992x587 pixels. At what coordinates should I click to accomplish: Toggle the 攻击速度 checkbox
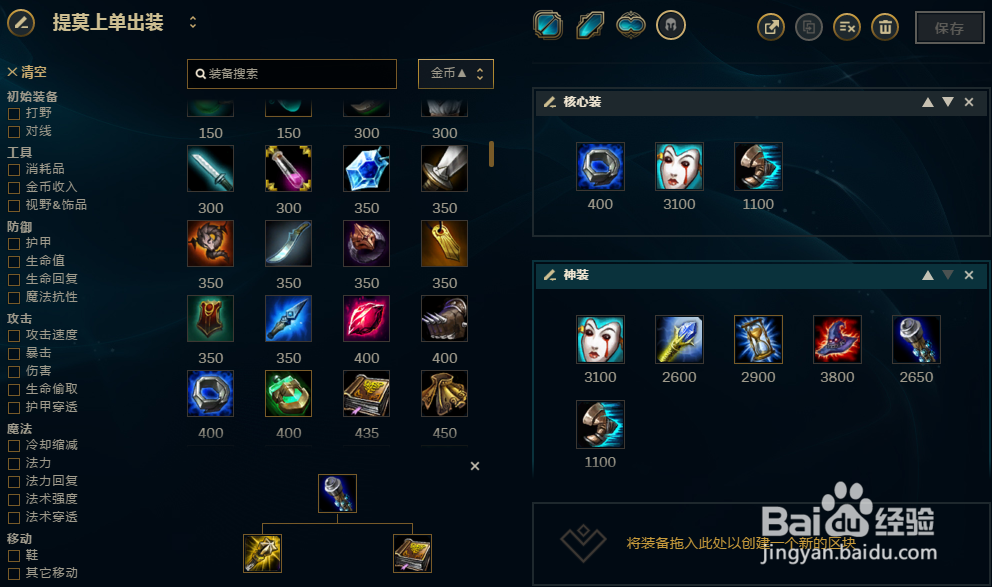tap(13, 335)
